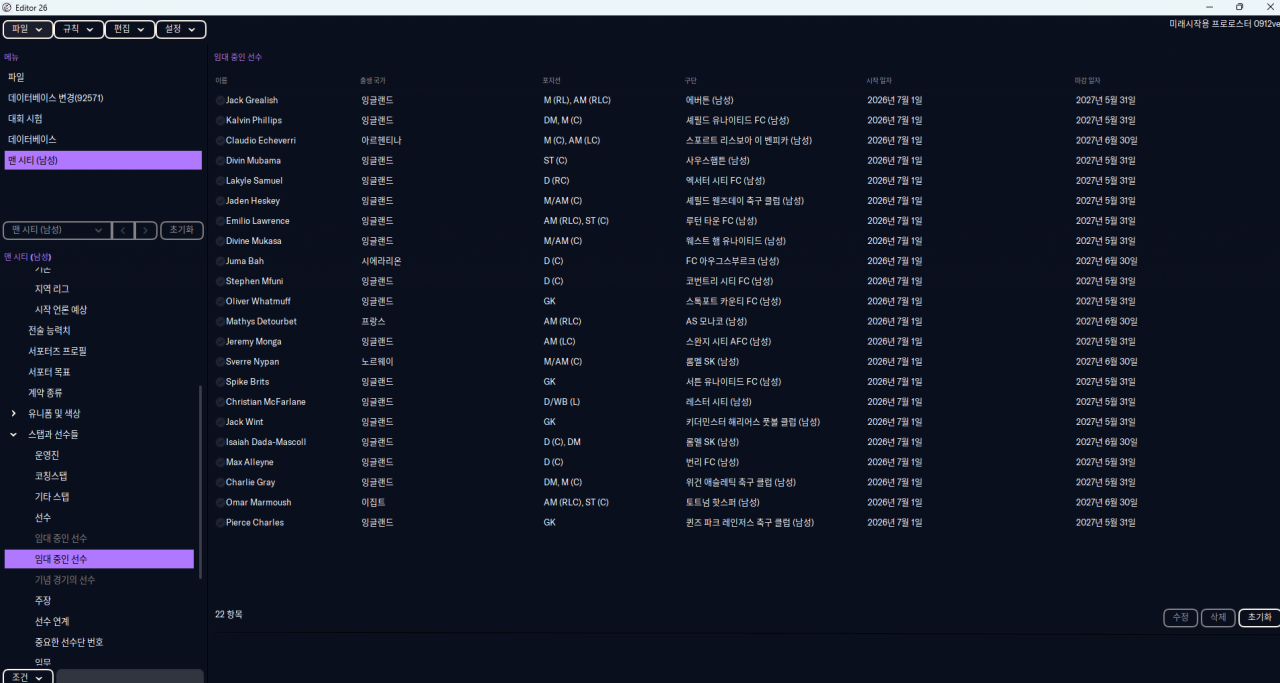
Task: Expand the 유니폼 및 색상 tree node
Action: [x=13, y=414]
